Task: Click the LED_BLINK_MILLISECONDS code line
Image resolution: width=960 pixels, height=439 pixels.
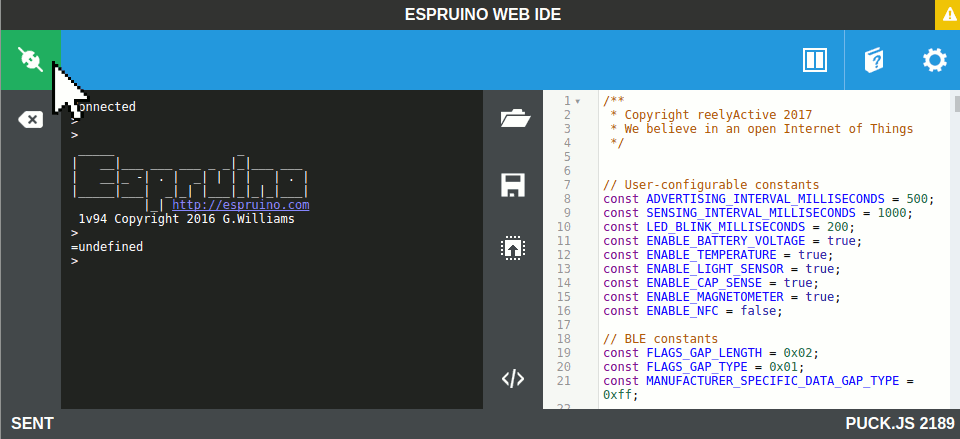Action: tap(729, 227)
